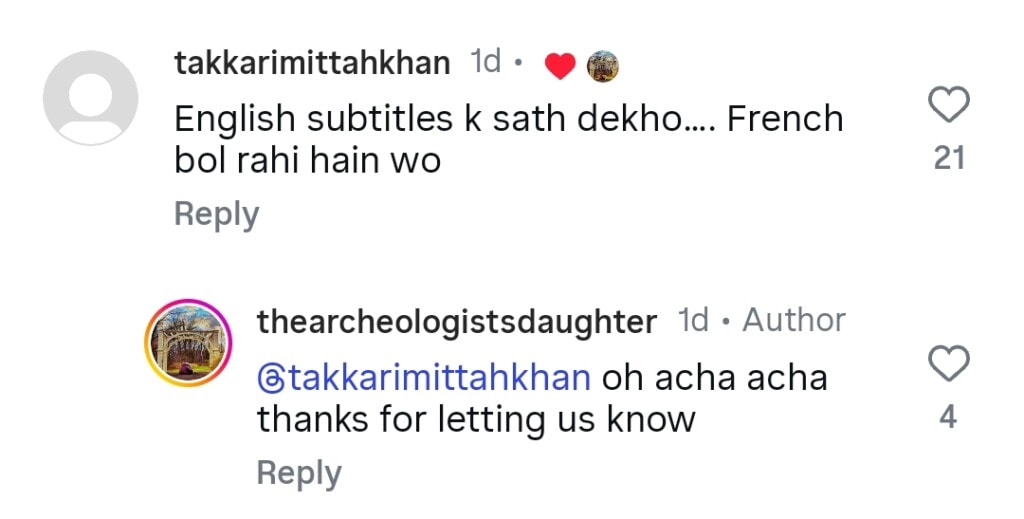Tap the "French bol rahi hain wo" line
The height and width of the screenshot is (519, 1024).
click(x=308, y=160)
